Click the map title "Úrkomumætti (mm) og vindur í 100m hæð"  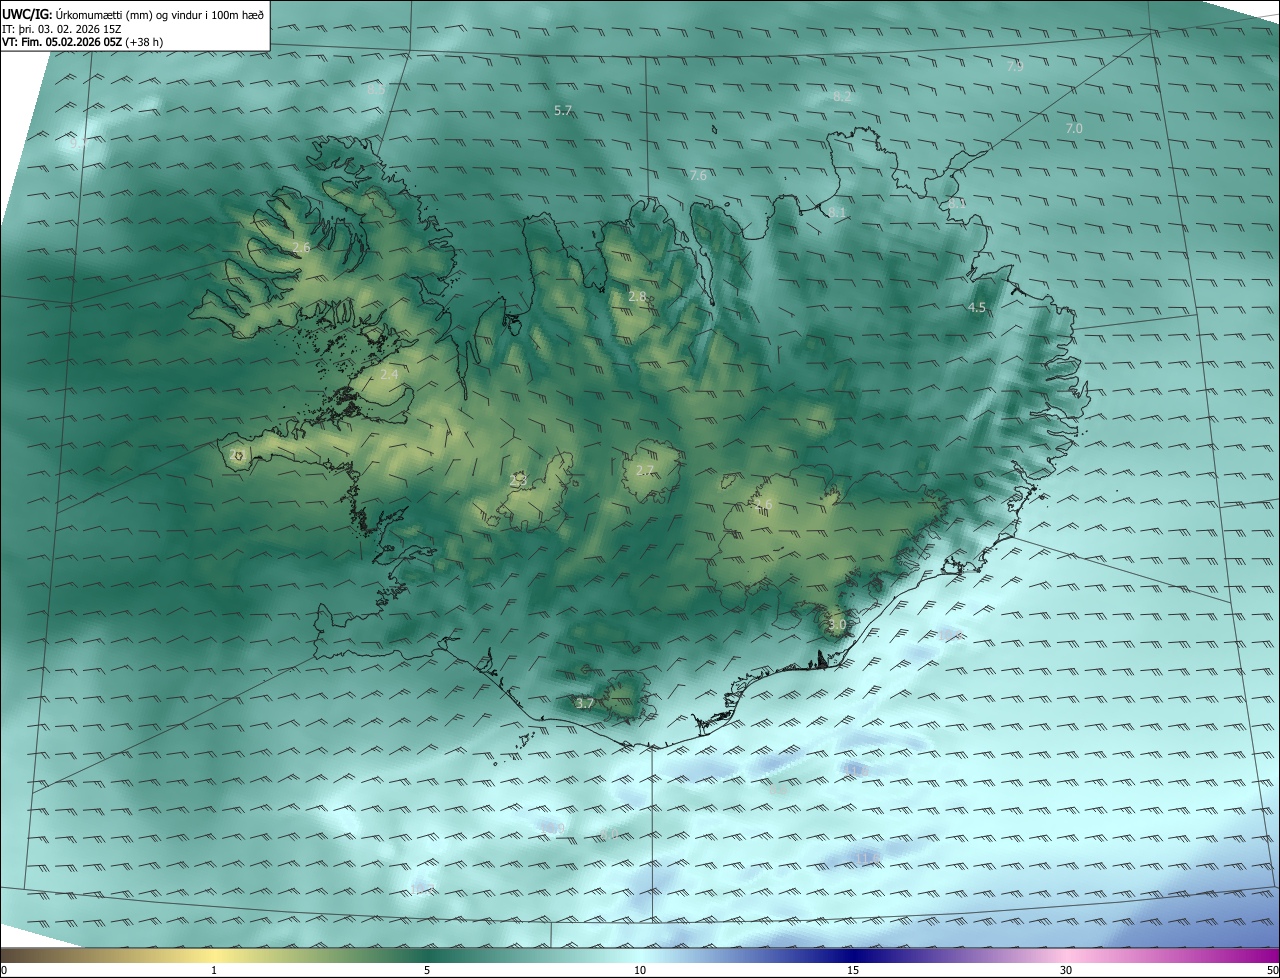160,13
